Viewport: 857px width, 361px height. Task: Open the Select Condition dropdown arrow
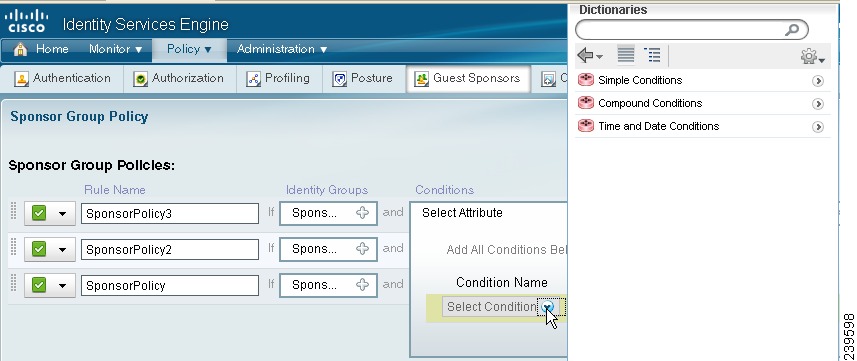[548, 307]
